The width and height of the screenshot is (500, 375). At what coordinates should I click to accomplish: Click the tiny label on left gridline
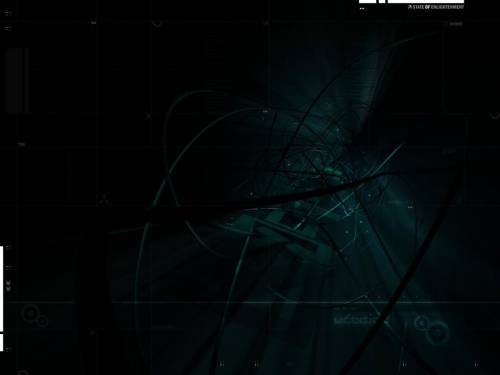click(22, 145)
